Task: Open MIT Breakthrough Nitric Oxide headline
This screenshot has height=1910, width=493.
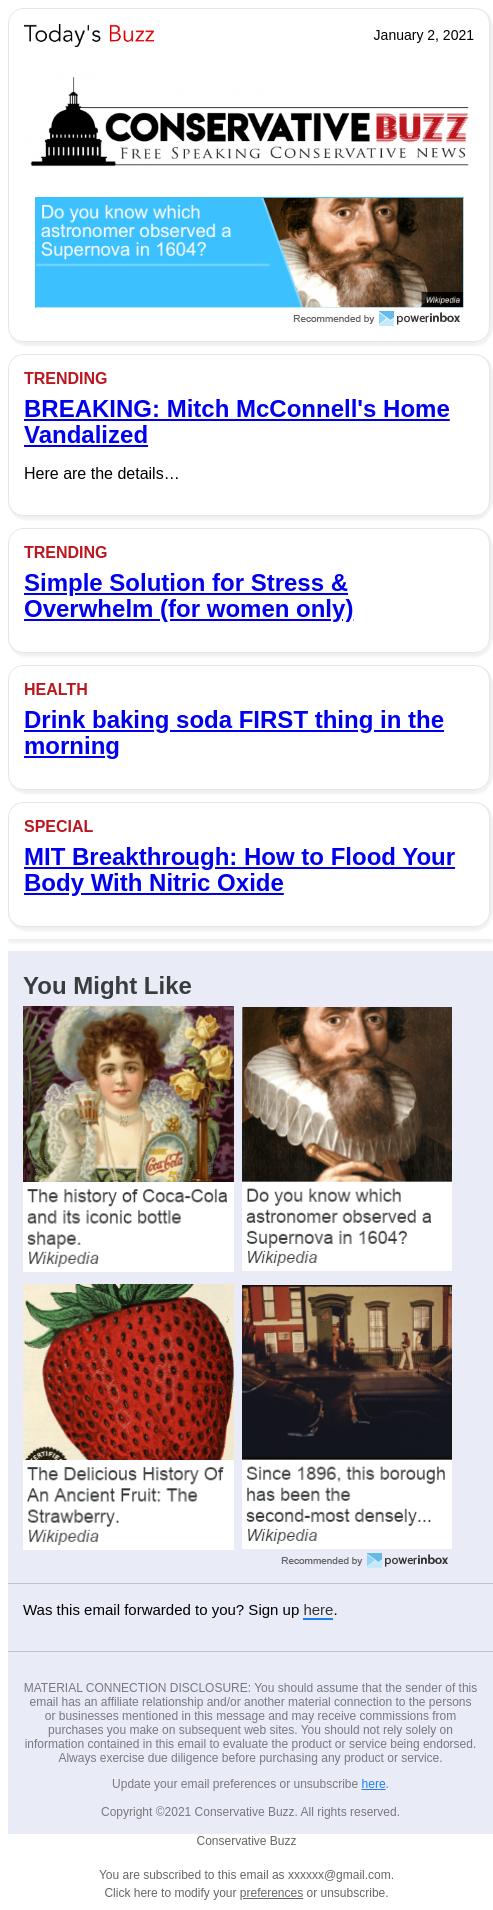Action: (239, 870)
